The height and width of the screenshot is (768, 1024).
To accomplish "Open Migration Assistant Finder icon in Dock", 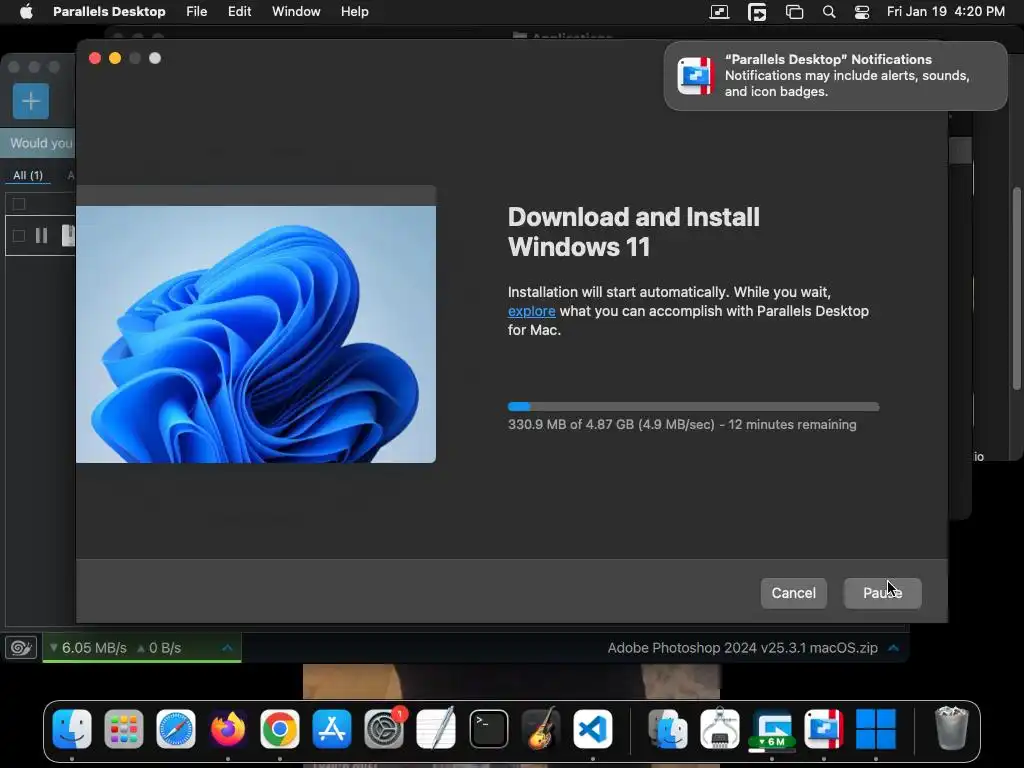I will click(667, 729).
